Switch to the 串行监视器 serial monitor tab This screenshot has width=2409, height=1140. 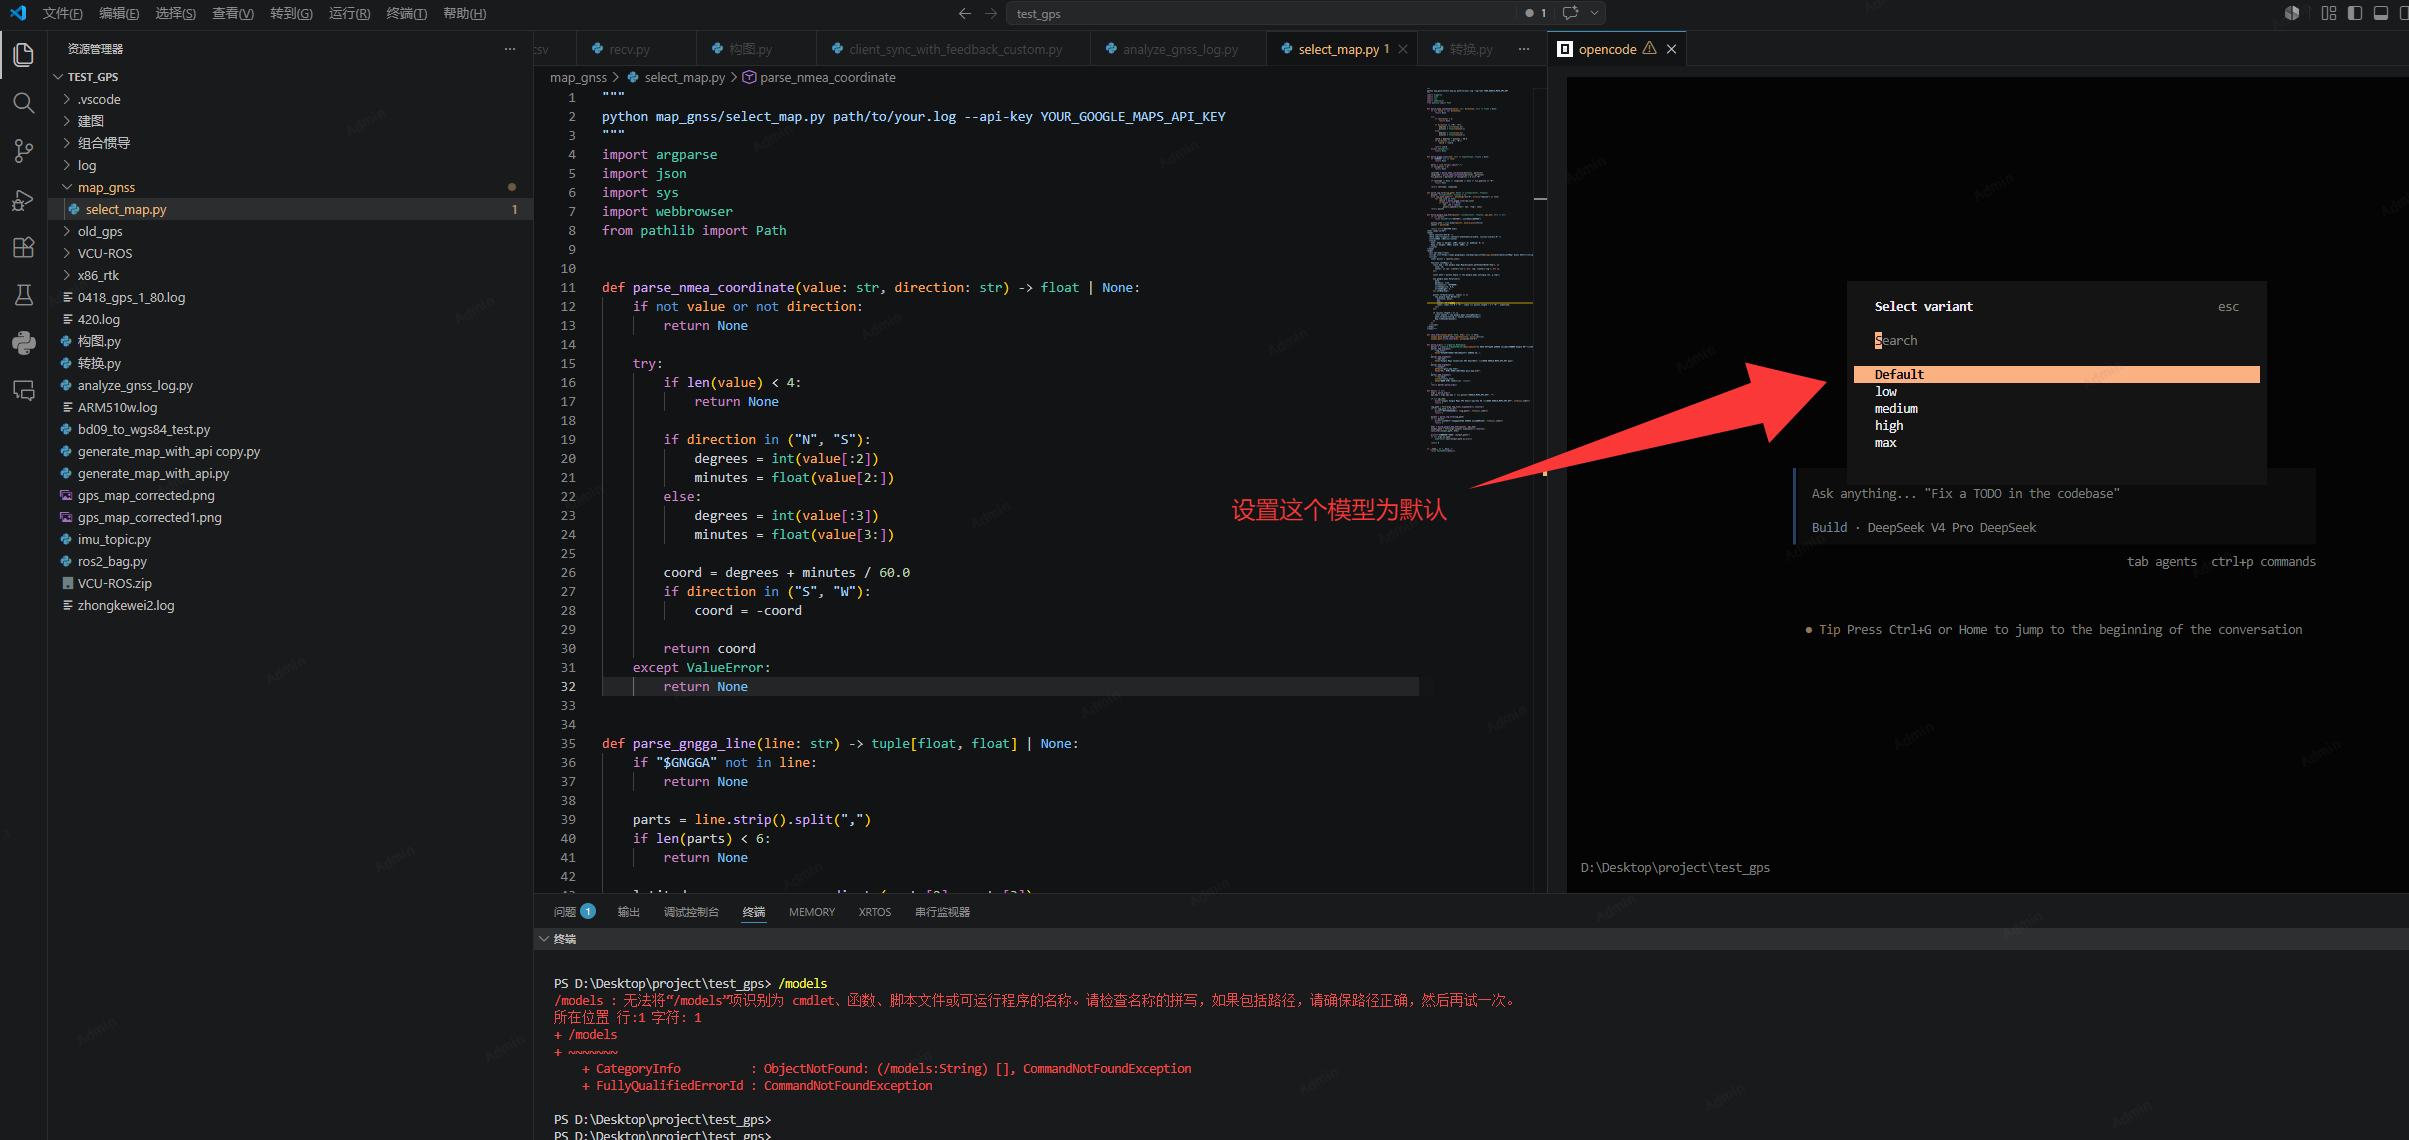coord(942,912)
